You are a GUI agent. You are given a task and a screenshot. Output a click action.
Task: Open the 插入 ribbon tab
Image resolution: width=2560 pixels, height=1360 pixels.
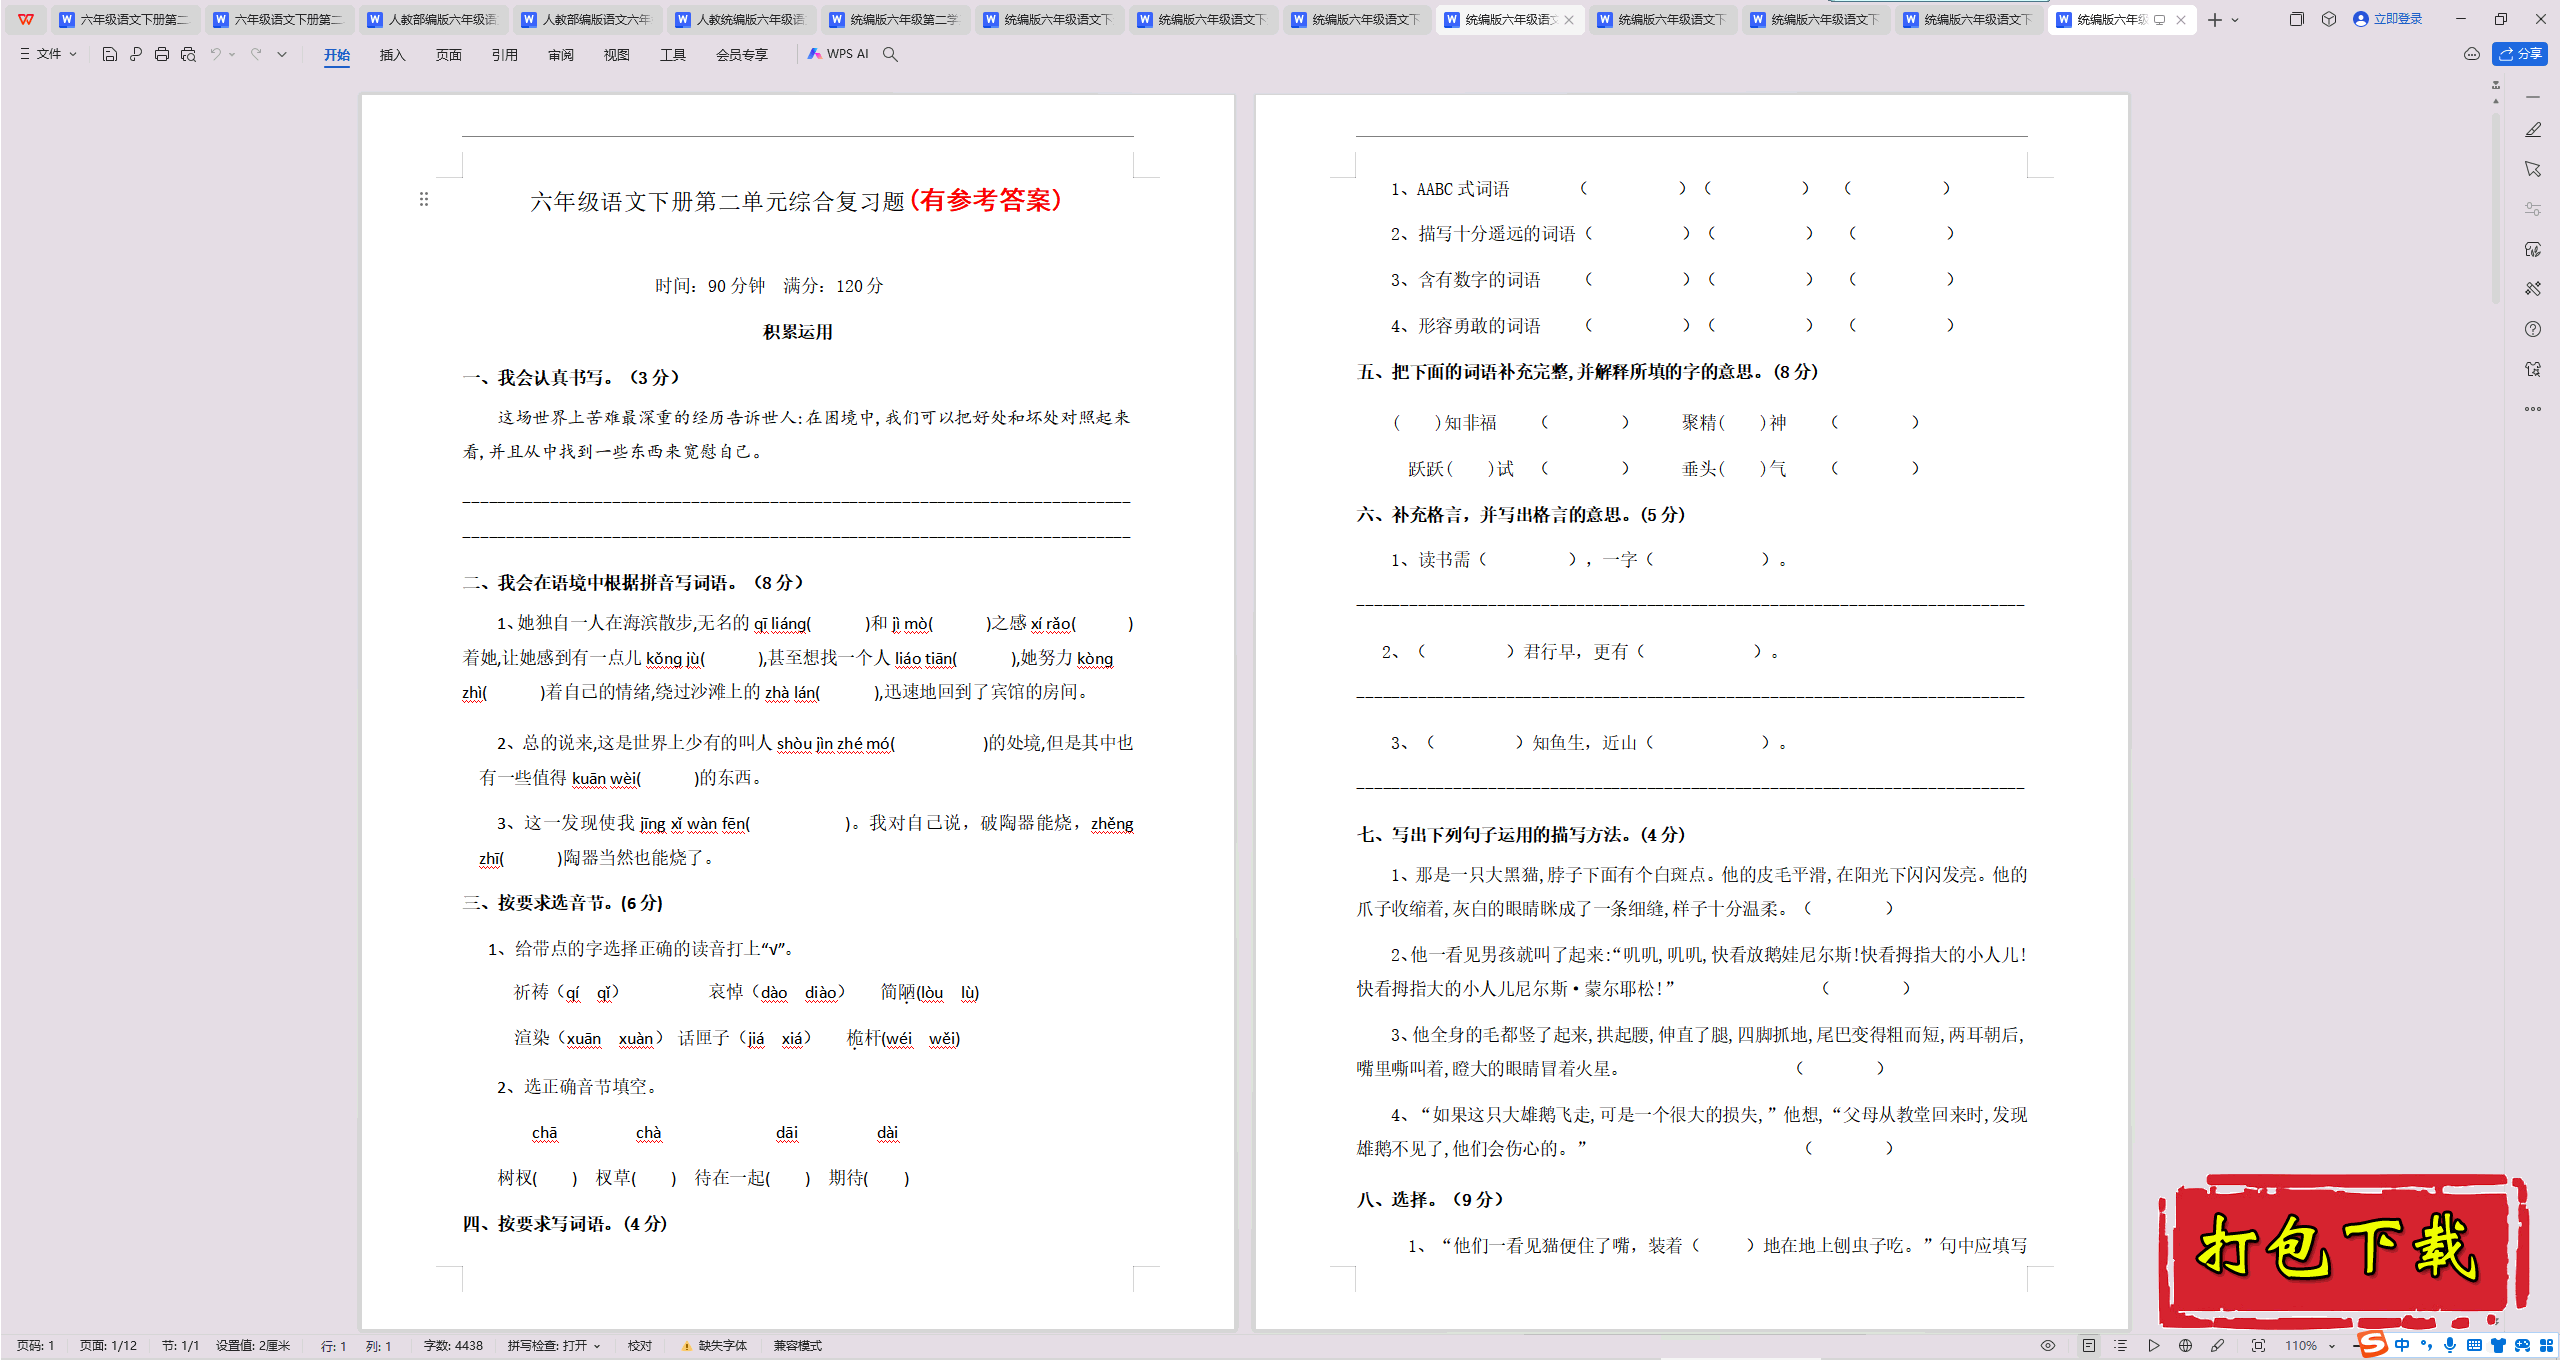(393, 55)
